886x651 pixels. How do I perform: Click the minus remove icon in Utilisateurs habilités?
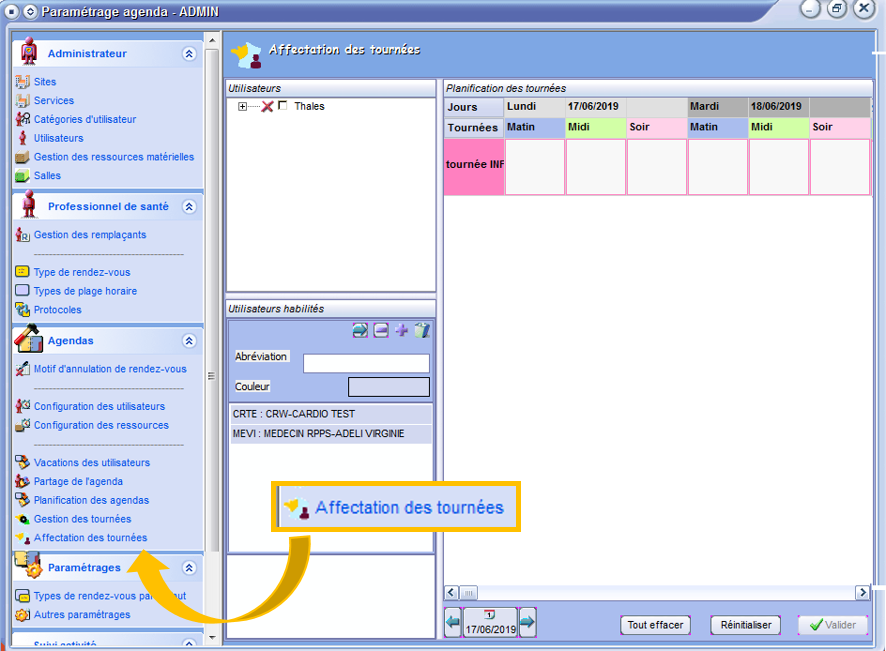tap(381, 331)
